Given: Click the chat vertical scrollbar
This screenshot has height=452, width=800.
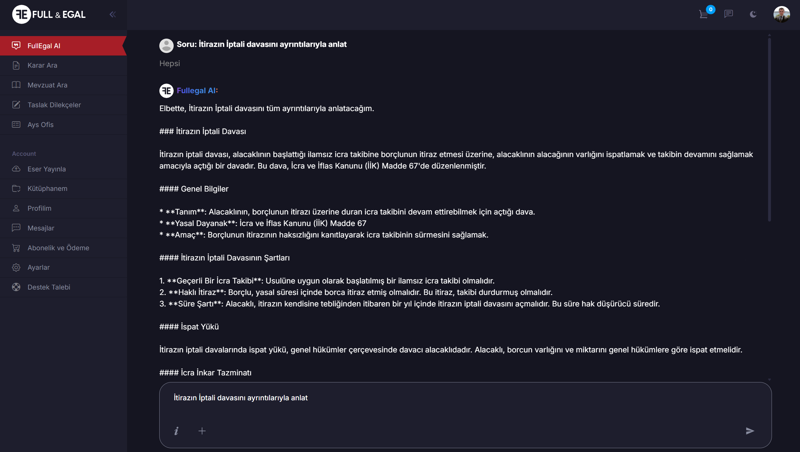Looking at the screenshot, I should tap(769, 130).
